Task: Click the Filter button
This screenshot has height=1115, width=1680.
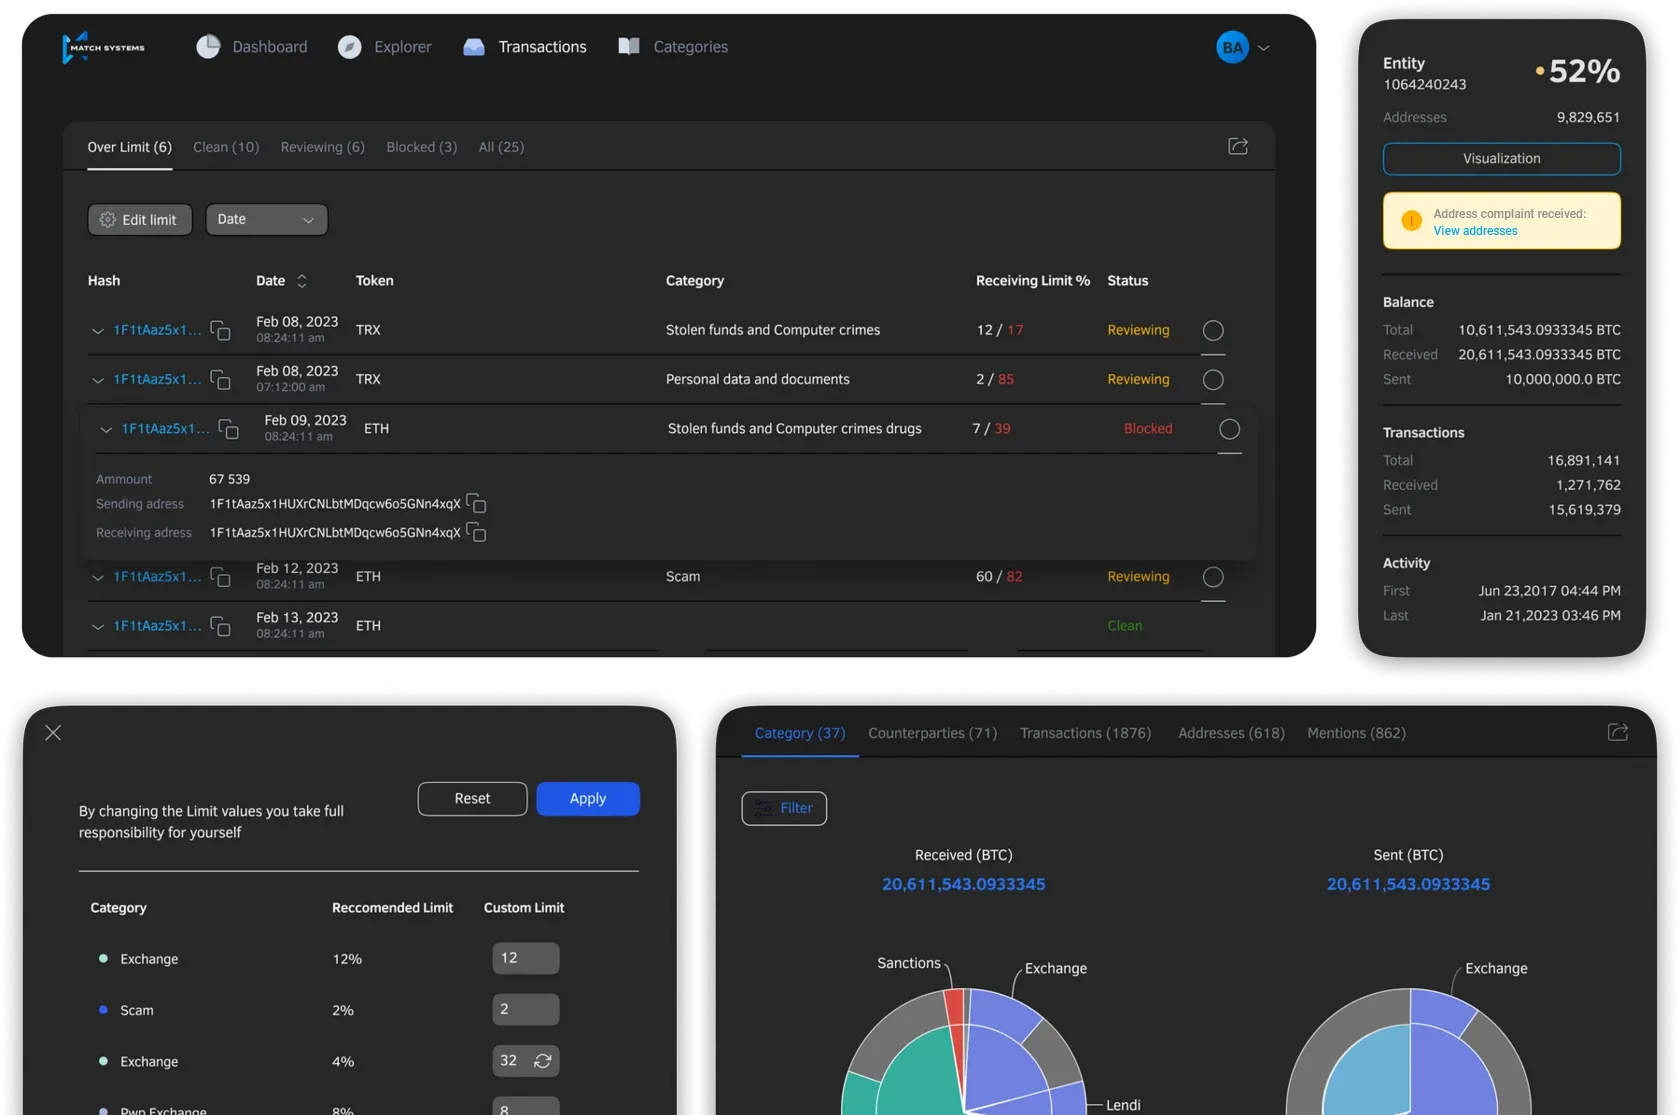Action: tap(784, 808)
